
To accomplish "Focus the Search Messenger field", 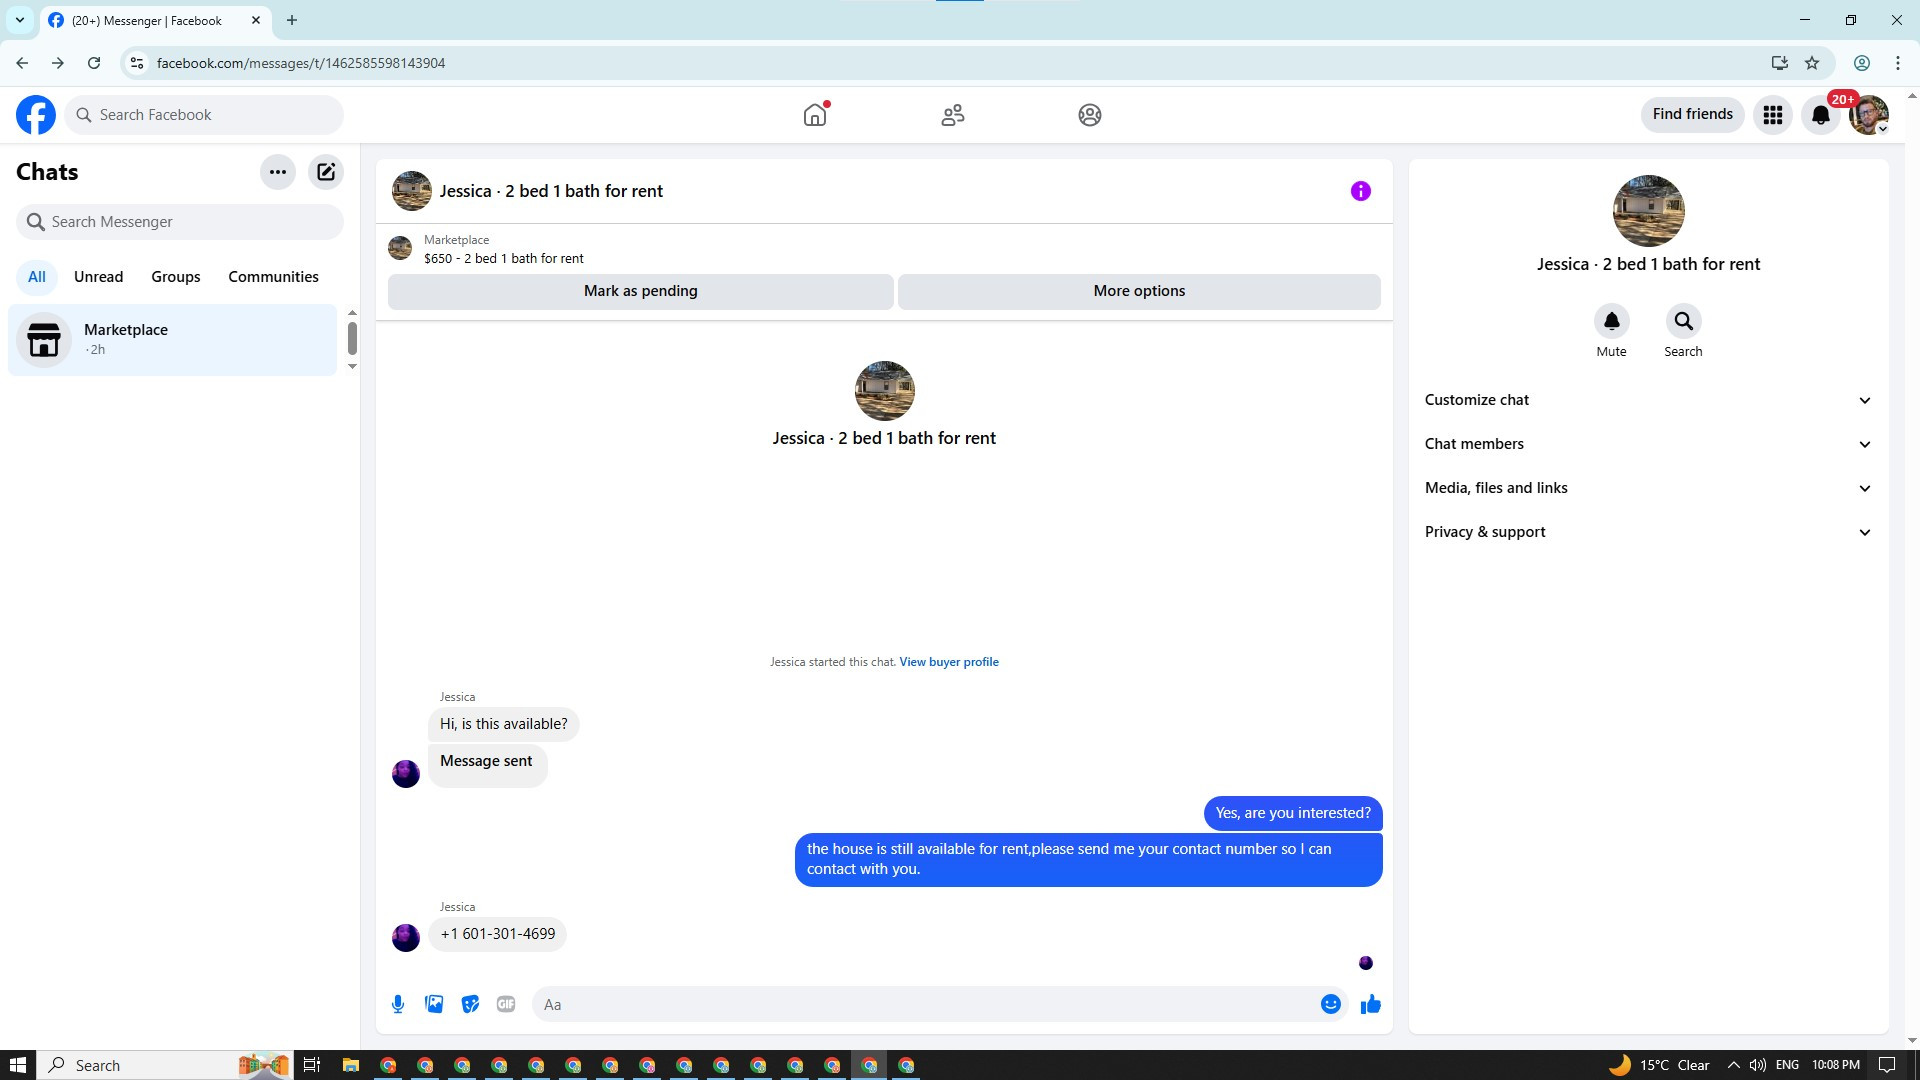I will point(180,222).
